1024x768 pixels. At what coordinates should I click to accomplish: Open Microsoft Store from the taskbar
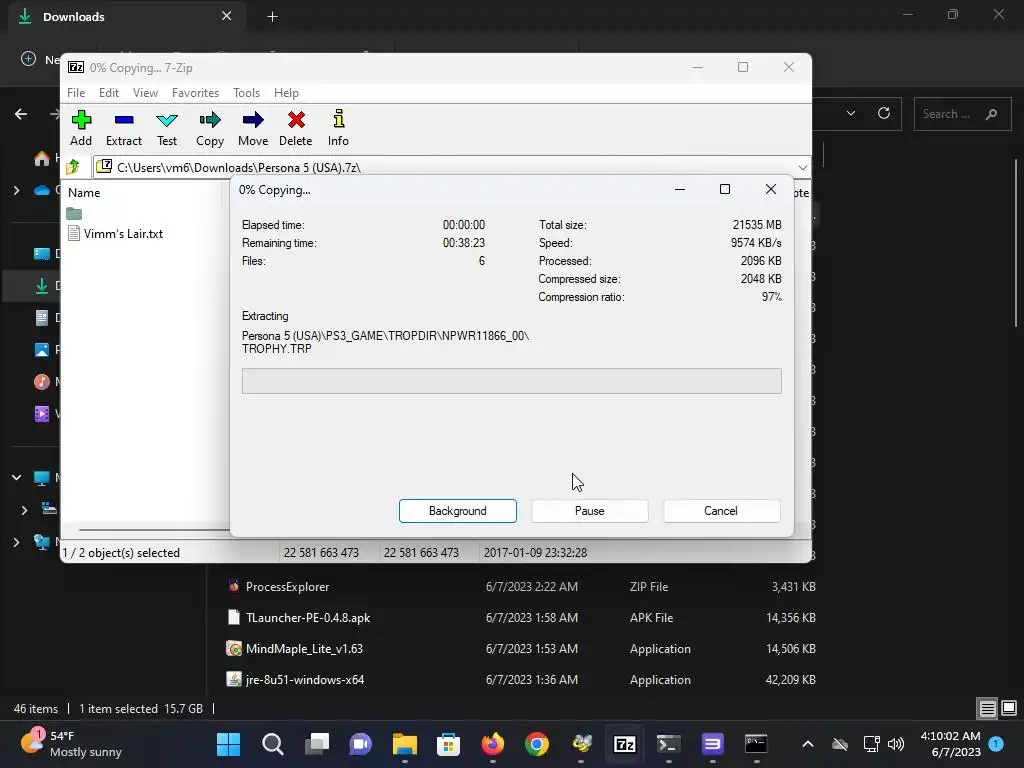[449, 744]
